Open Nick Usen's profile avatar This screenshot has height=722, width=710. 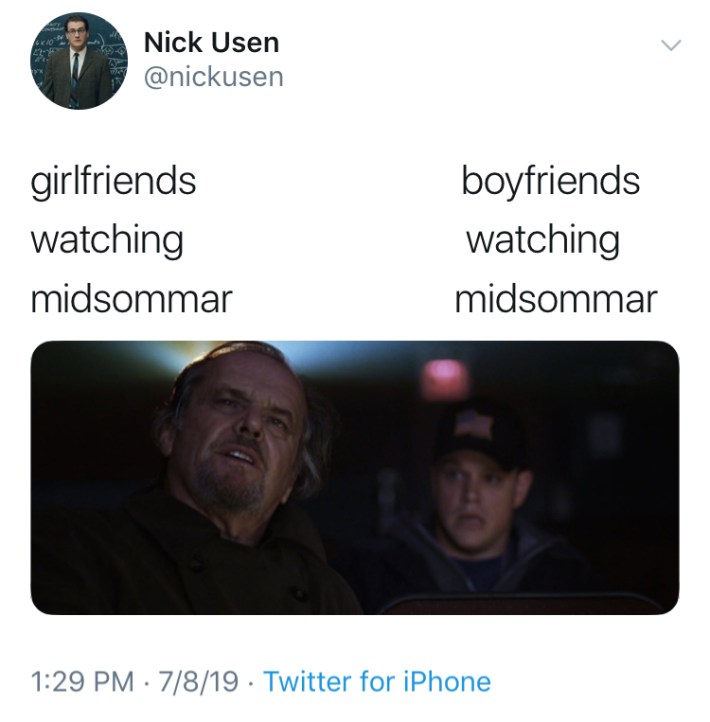point(79,60)
